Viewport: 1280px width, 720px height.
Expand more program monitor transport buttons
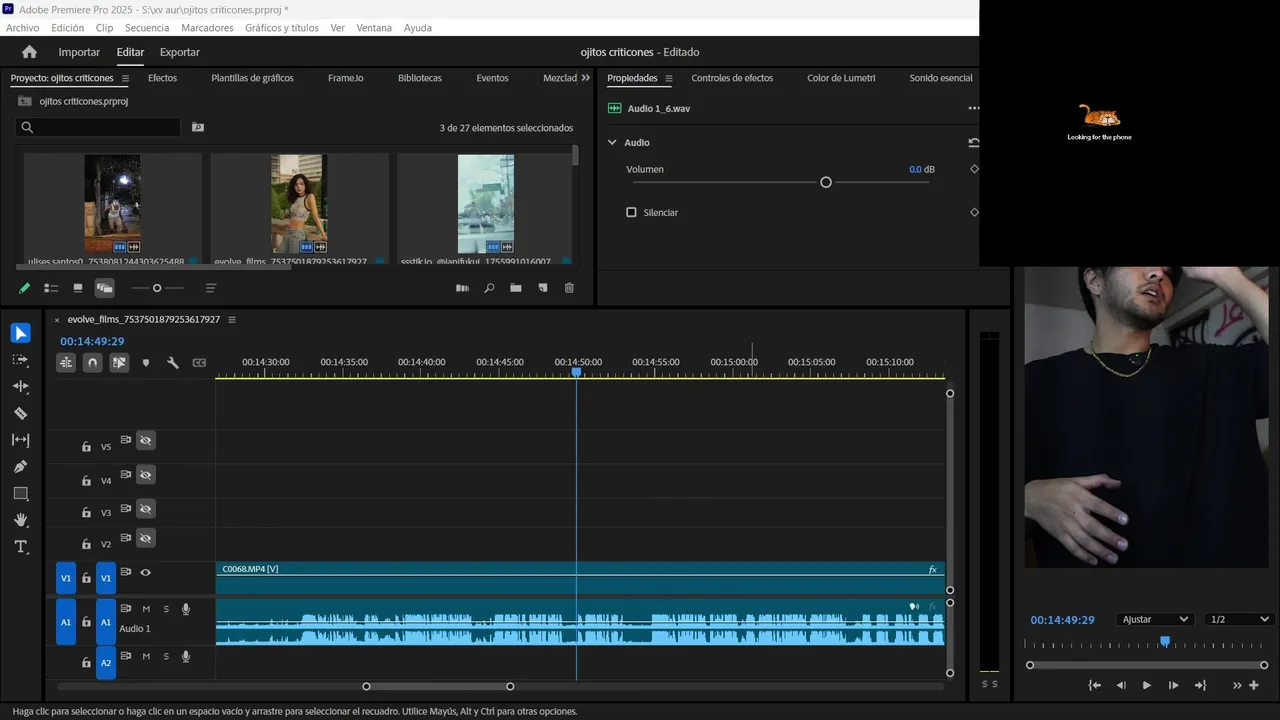1237,685
